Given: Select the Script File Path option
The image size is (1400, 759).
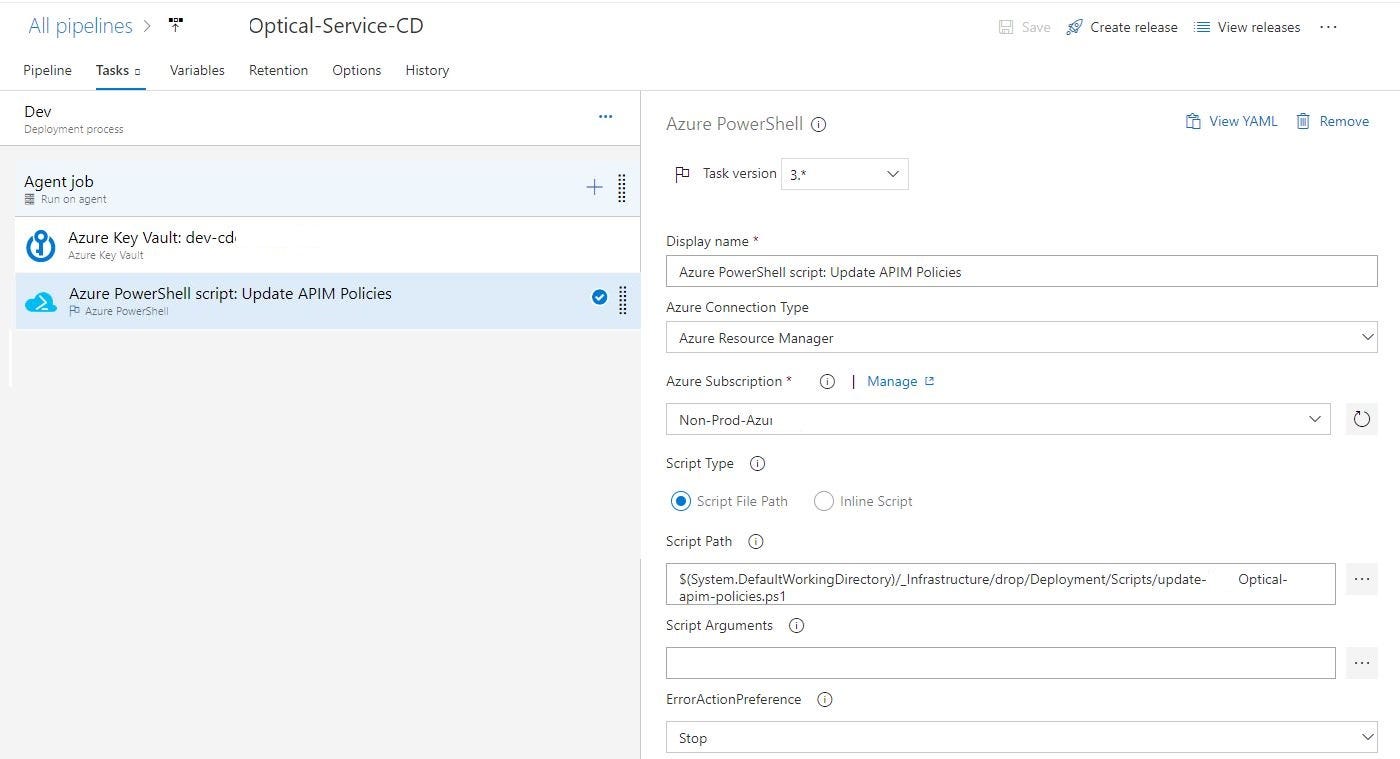Looking at the screenshot, I should point(681,501).
